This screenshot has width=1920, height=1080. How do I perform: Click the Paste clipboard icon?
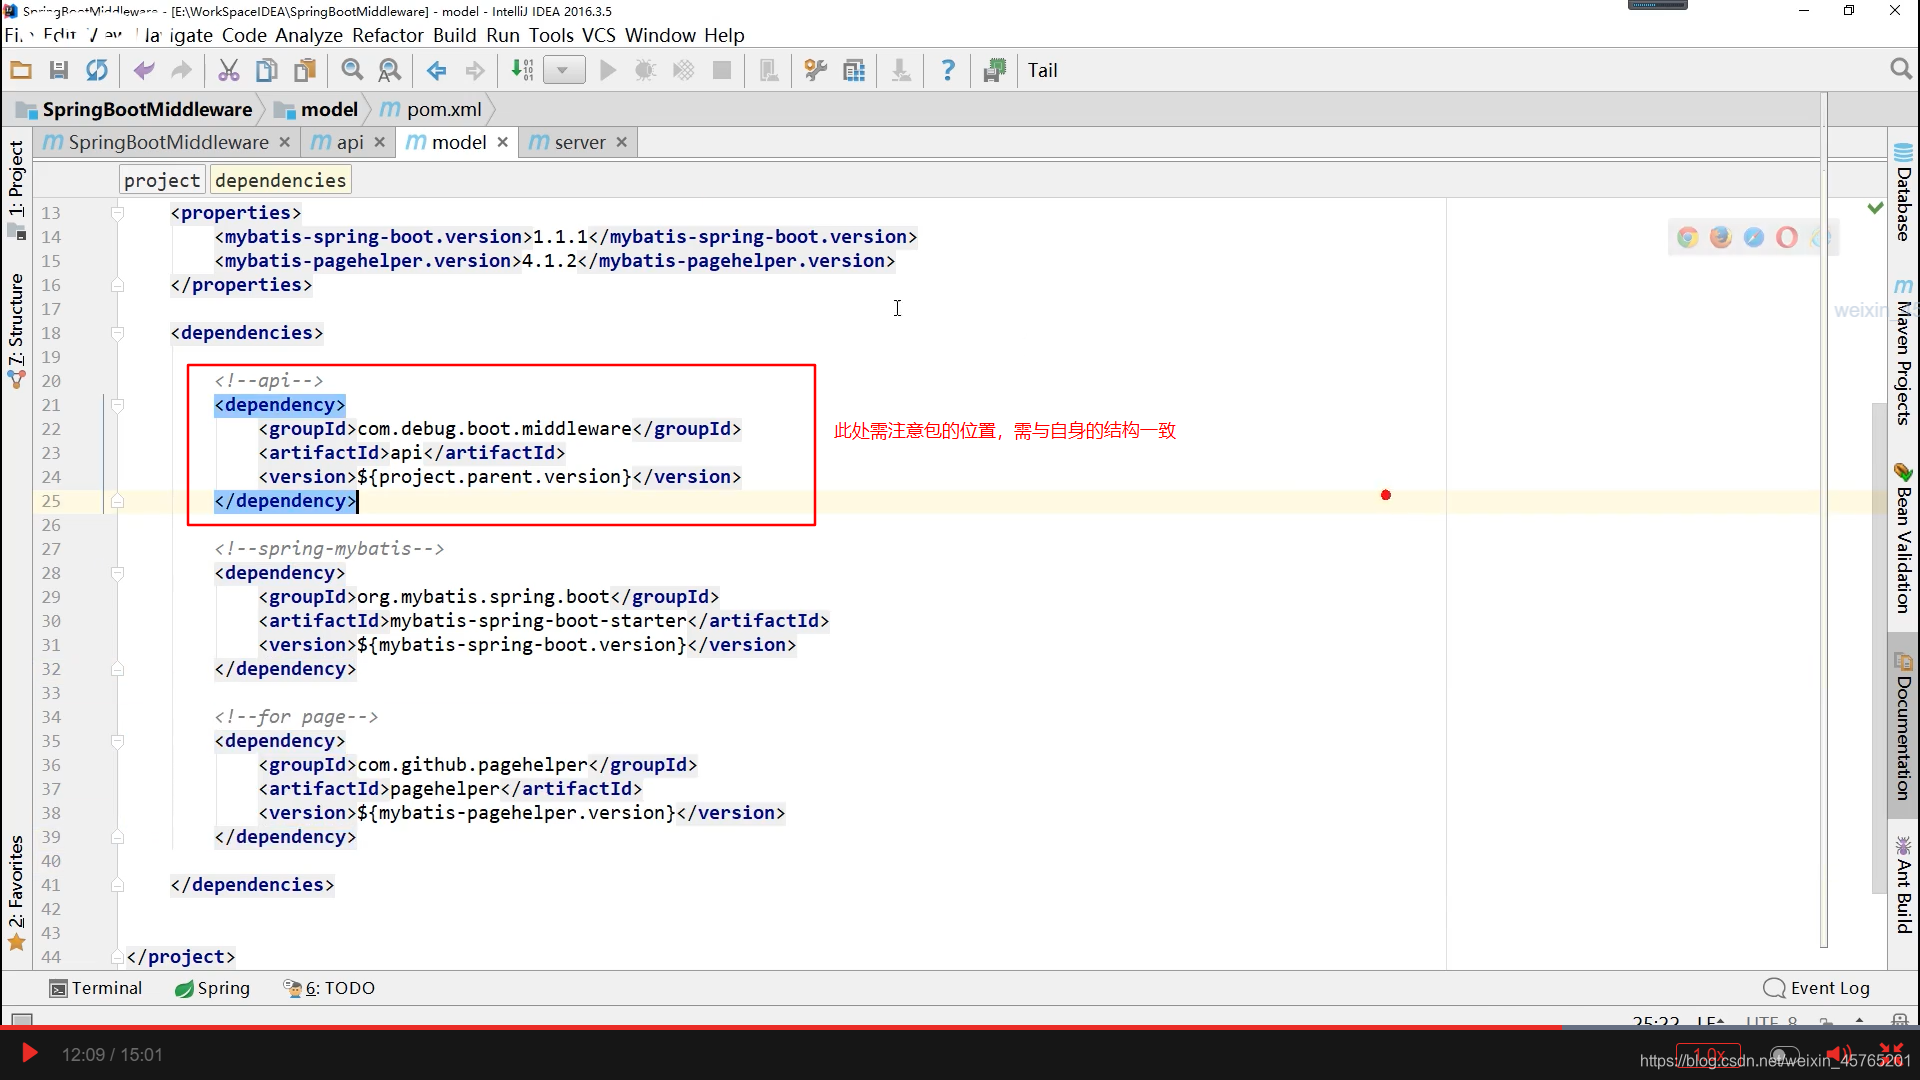[x=304, y=70]
